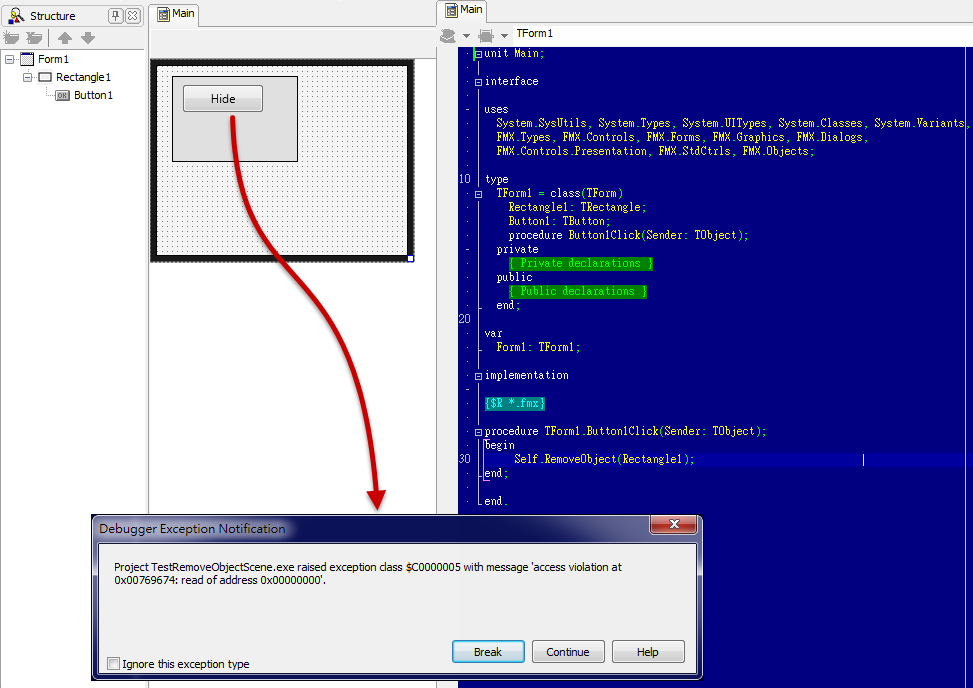
Task: Select the Rectangle1 label in the Structure tree
Action: coord(83,77)
